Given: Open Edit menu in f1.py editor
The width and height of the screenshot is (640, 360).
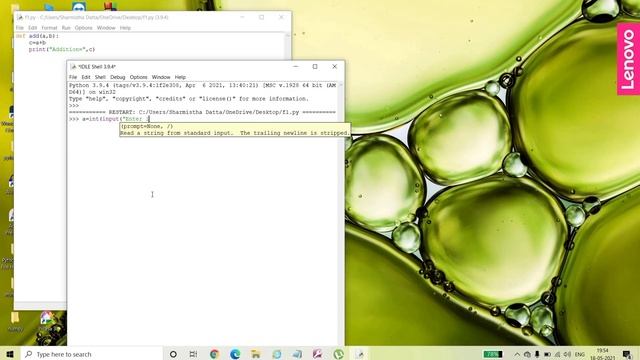Looking at the screenshot, I should click(x=33, y=28).
